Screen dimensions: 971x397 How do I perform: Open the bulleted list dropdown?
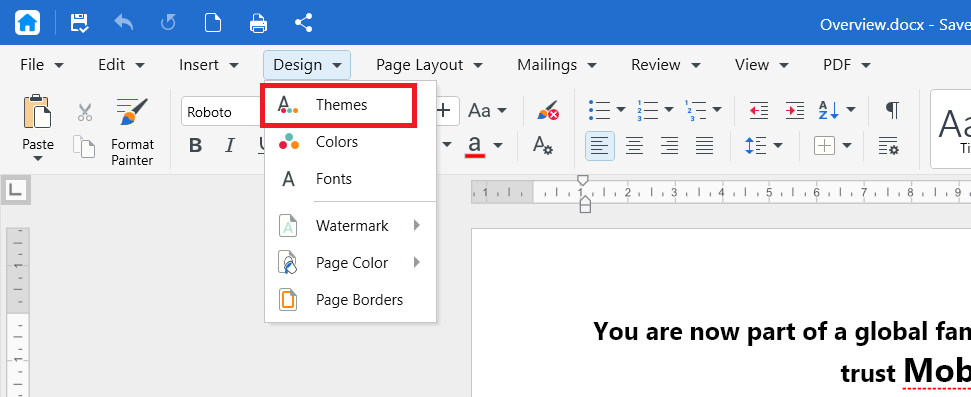tap(620, 111)
